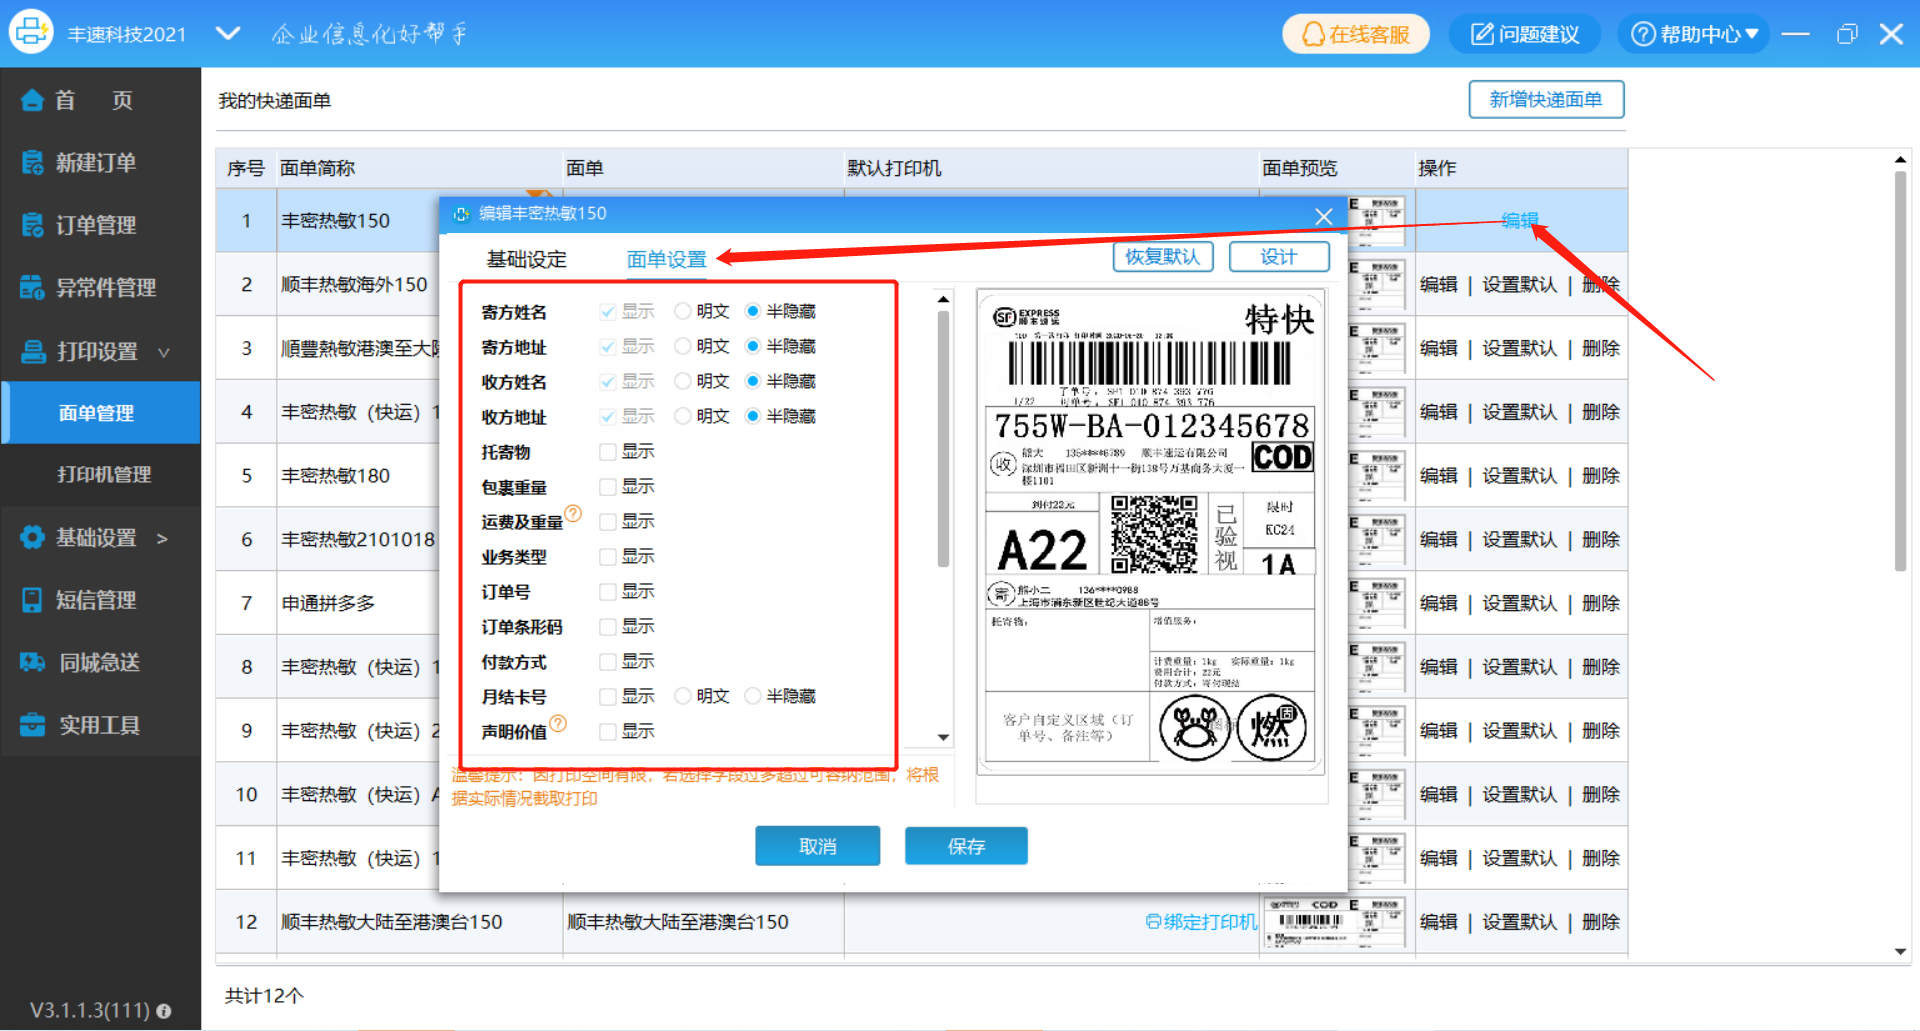This screenshot has width=1920, height=1031.
Task: Click the waybill preview image in dialog
Action: (1150, 530)
